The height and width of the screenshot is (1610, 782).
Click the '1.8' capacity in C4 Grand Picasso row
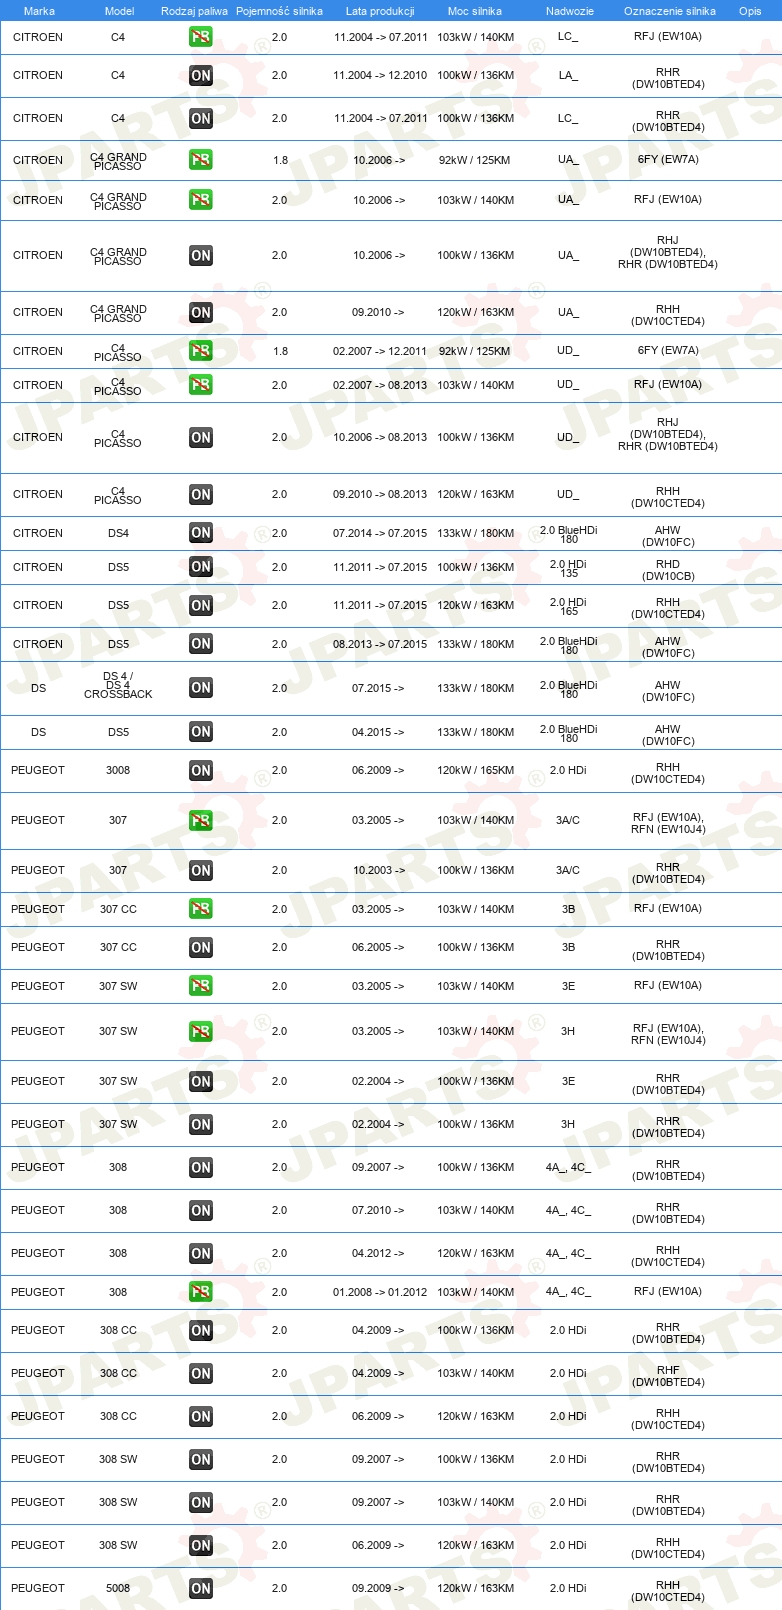280,160
